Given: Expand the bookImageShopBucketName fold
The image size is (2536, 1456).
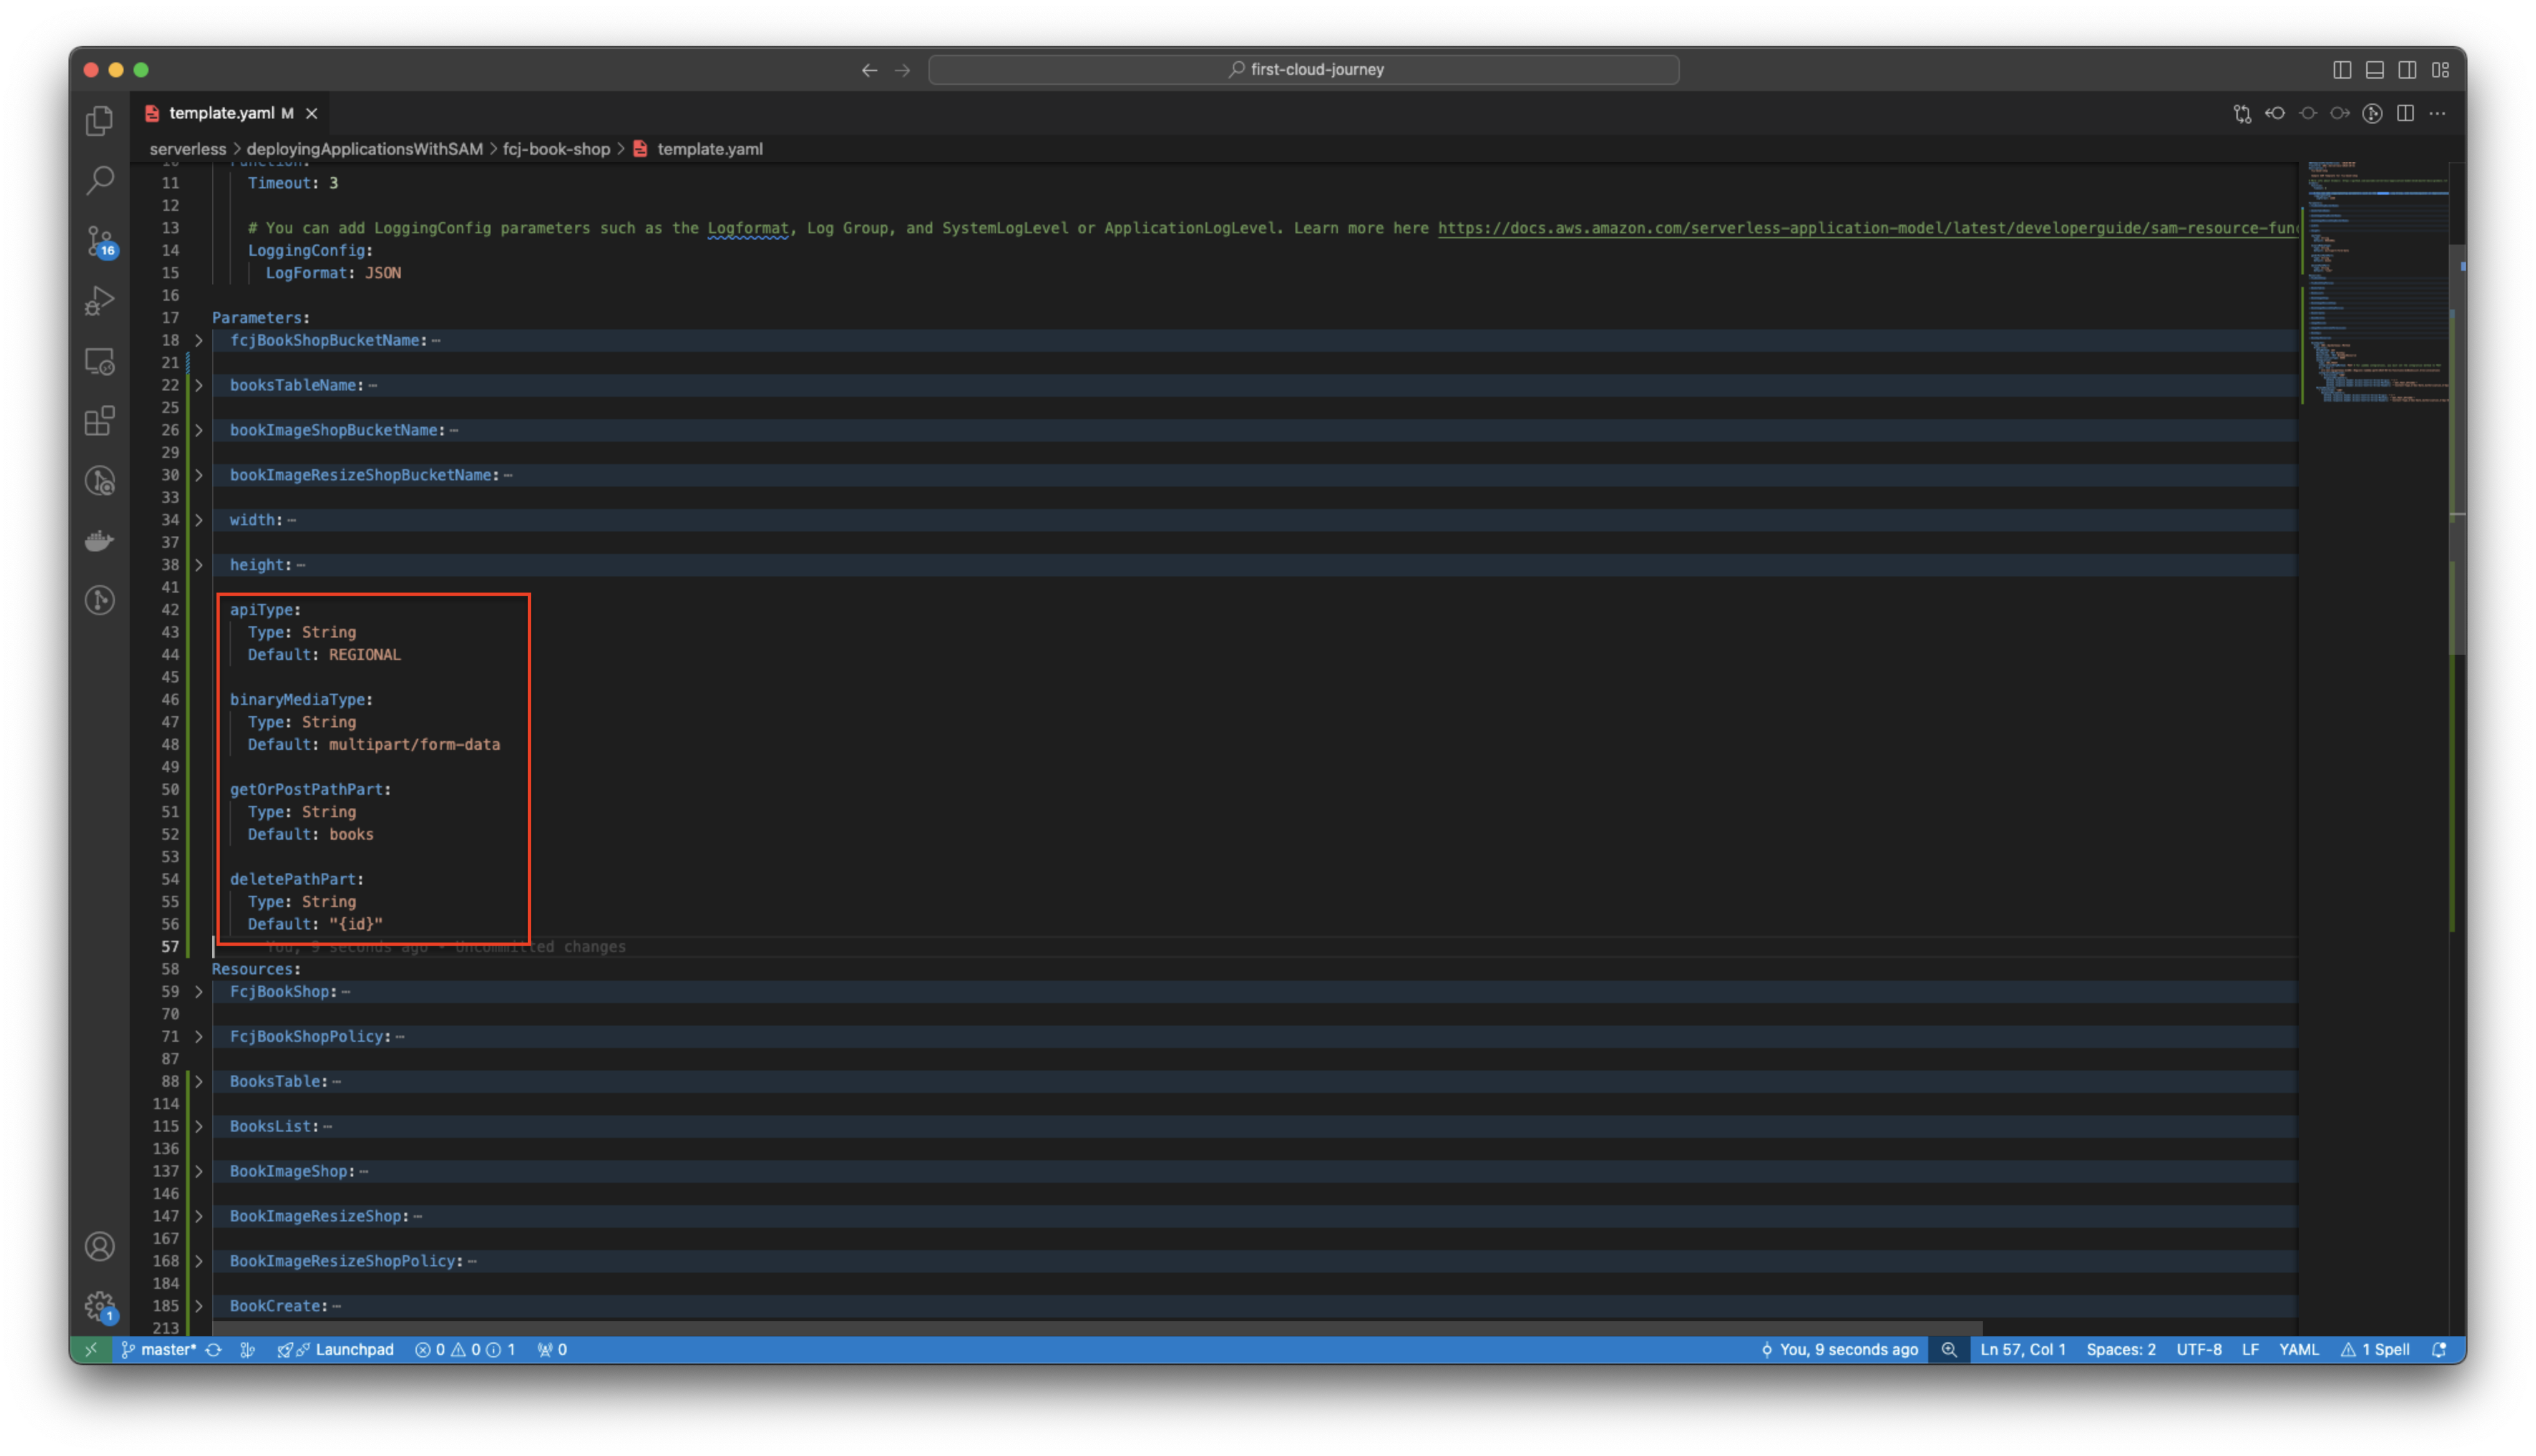Looking at the screenshot, I should click(x=199, y=431).
